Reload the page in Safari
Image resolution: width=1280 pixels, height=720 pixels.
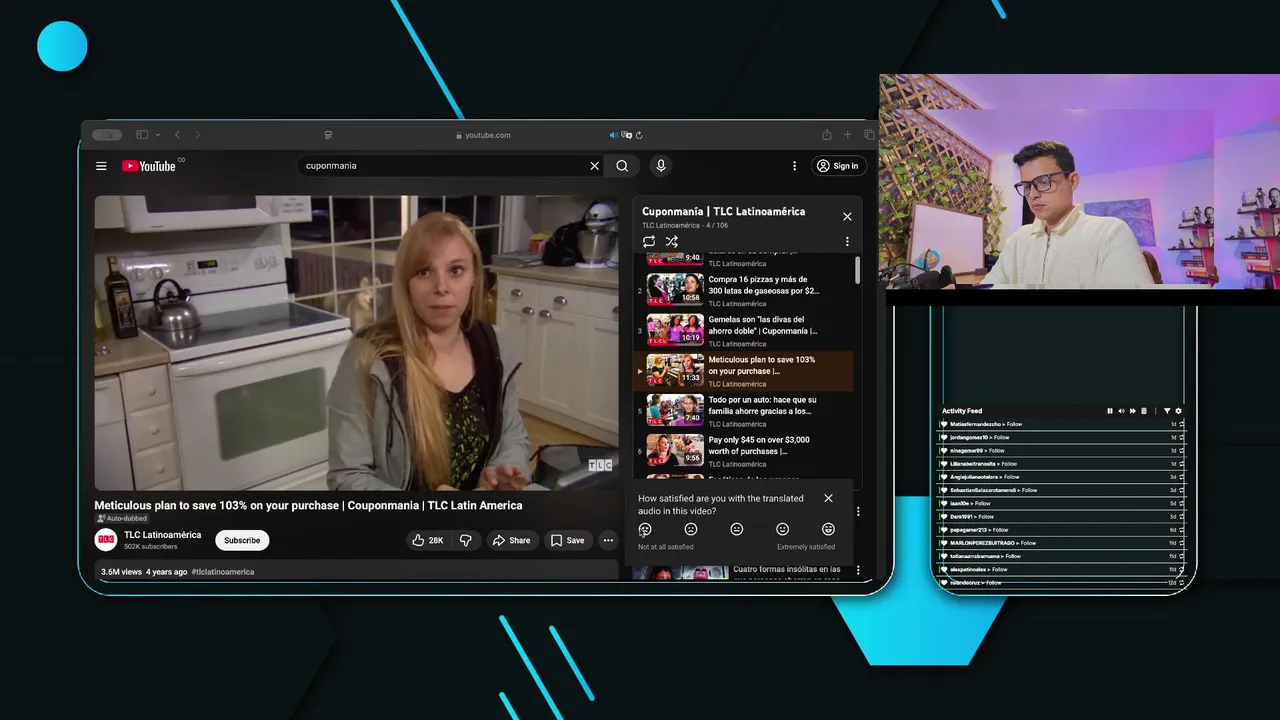638,135
